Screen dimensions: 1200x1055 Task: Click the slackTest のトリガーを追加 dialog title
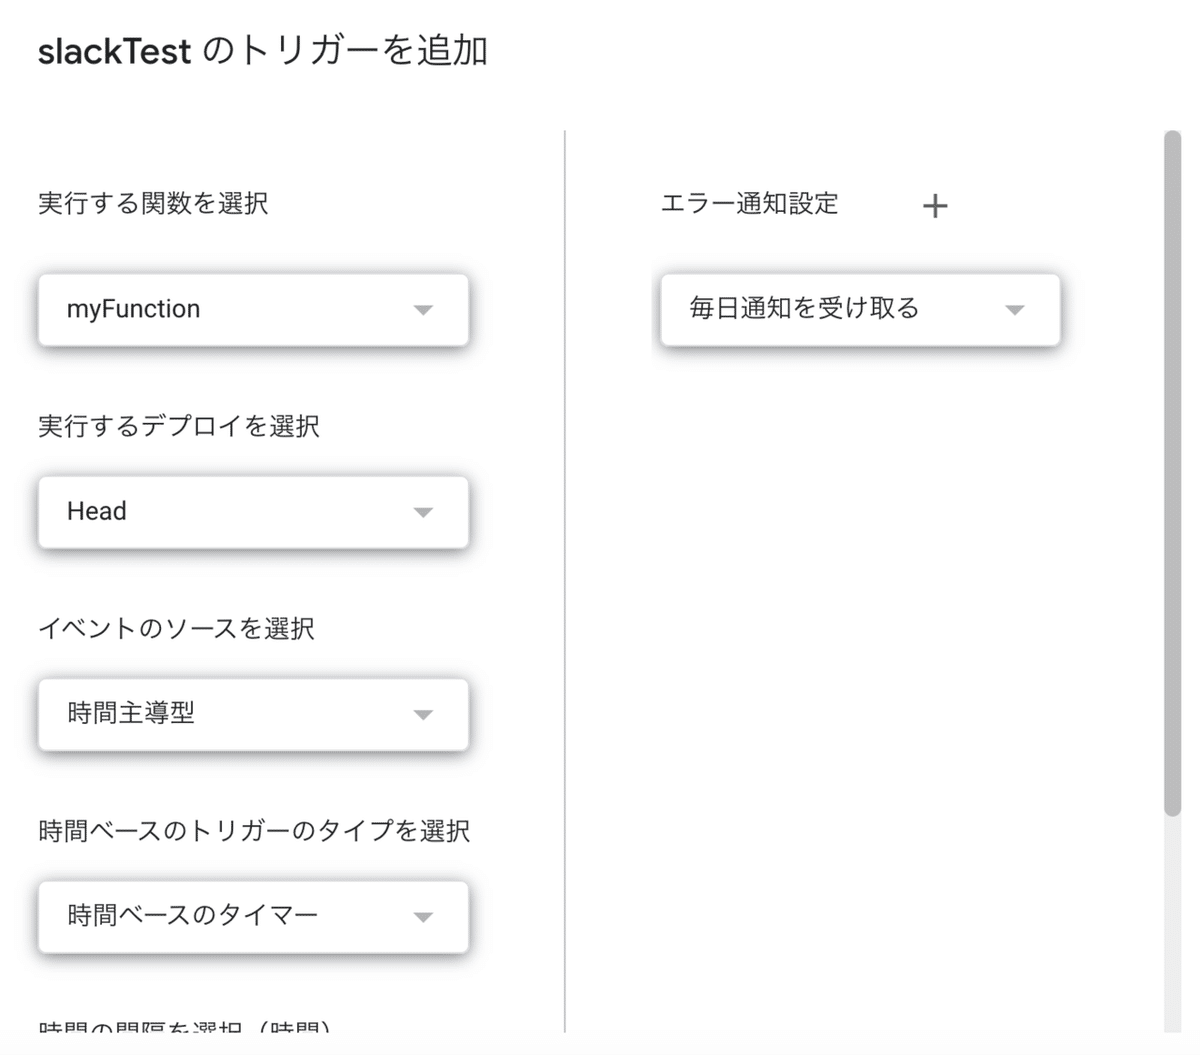point(262,51)
